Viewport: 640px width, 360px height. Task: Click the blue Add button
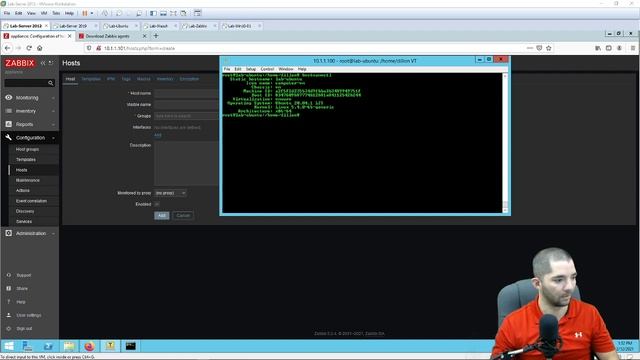coord(162,216)
